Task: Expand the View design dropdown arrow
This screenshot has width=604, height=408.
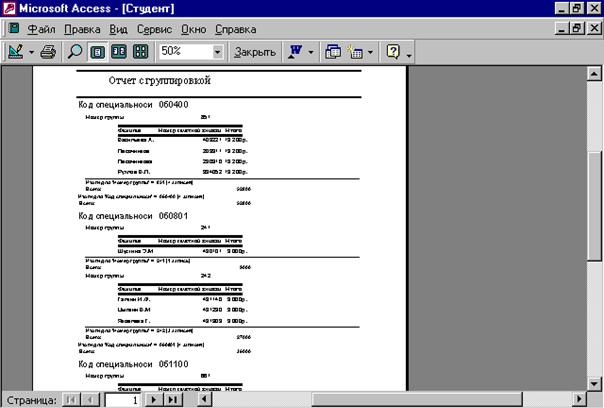Action: point(32,51)
